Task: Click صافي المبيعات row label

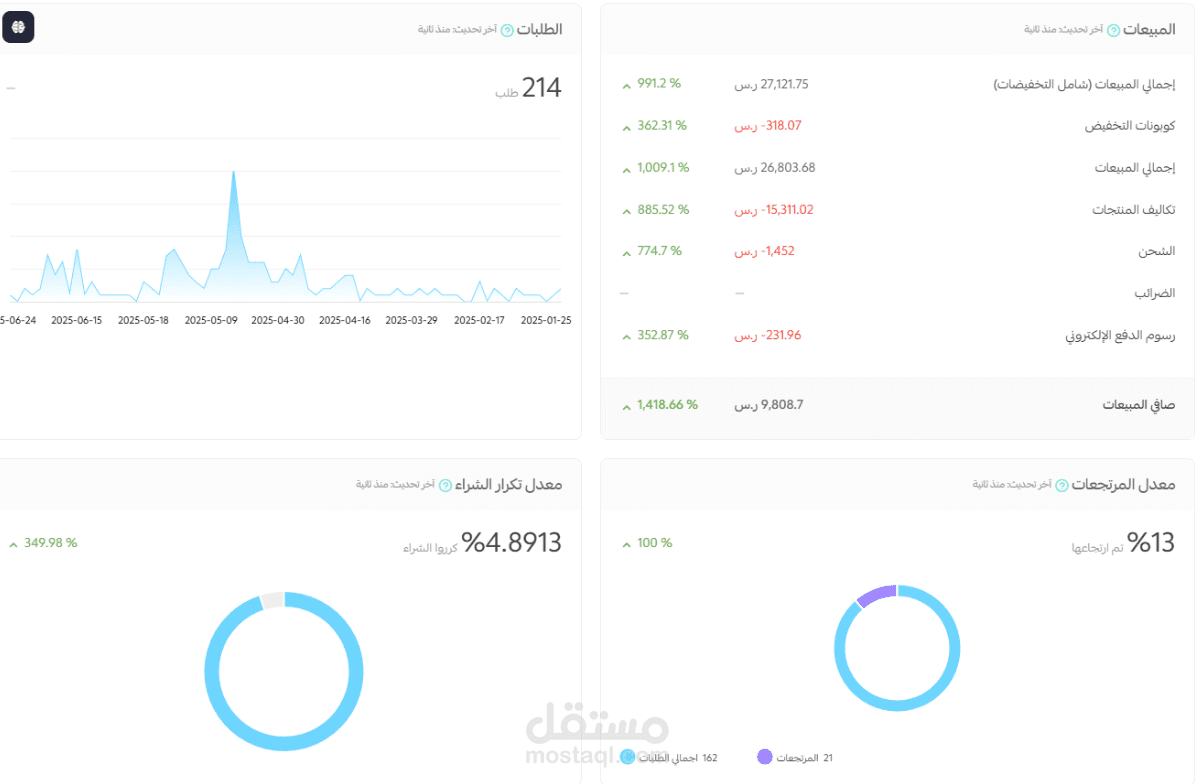Action: click(1139, 405)
